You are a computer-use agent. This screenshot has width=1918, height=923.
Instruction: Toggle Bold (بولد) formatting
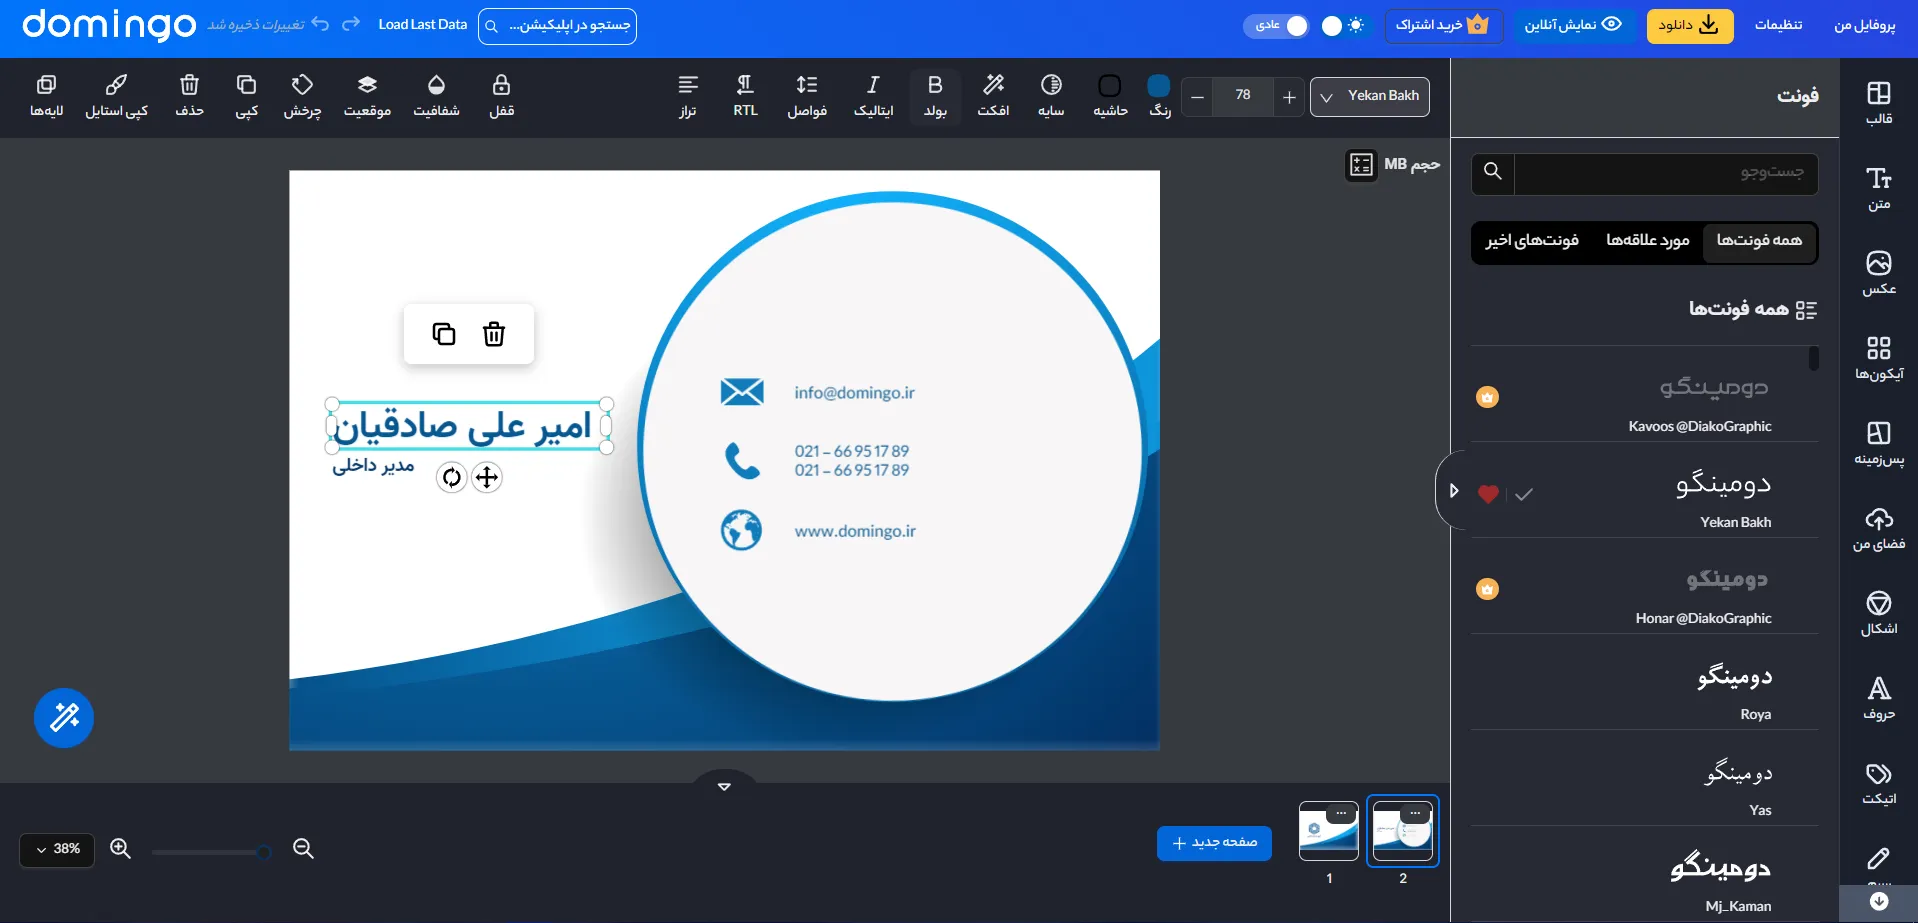point(935,96)
